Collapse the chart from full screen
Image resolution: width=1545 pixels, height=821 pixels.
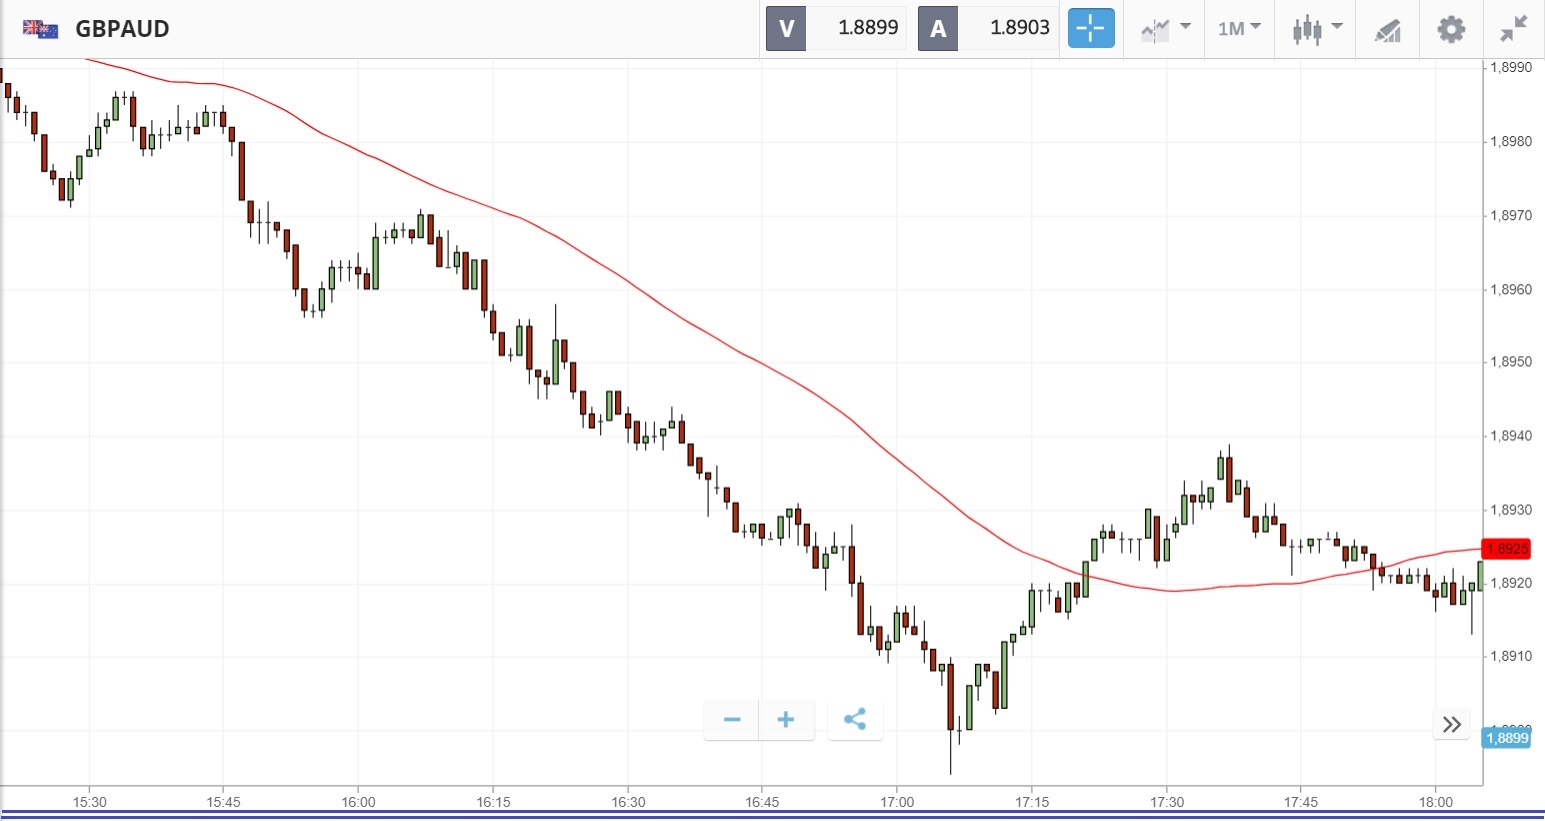coord(1514,29)
